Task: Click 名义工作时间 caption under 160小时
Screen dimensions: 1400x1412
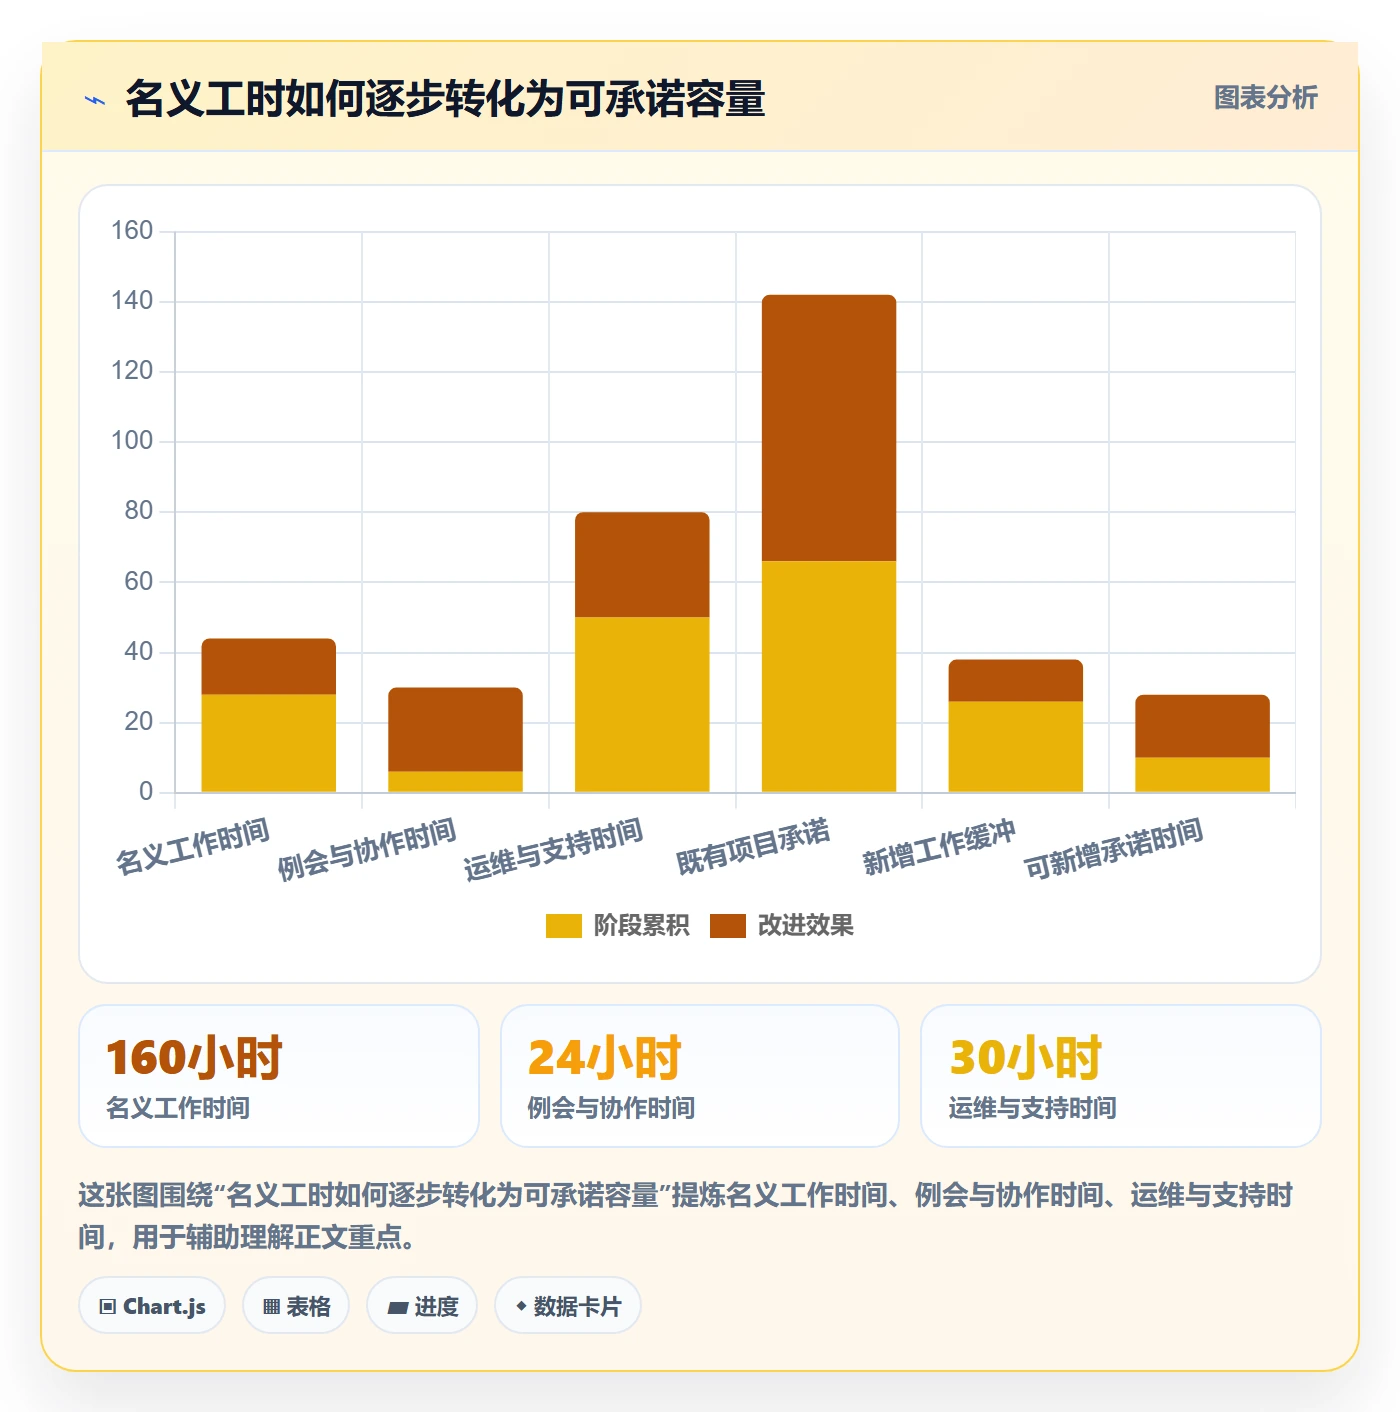Action: [178, 1108]
